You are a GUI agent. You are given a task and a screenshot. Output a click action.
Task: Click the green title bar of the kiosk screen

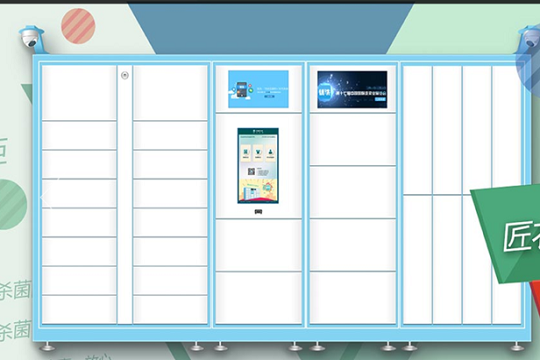[x=258, y=131]
